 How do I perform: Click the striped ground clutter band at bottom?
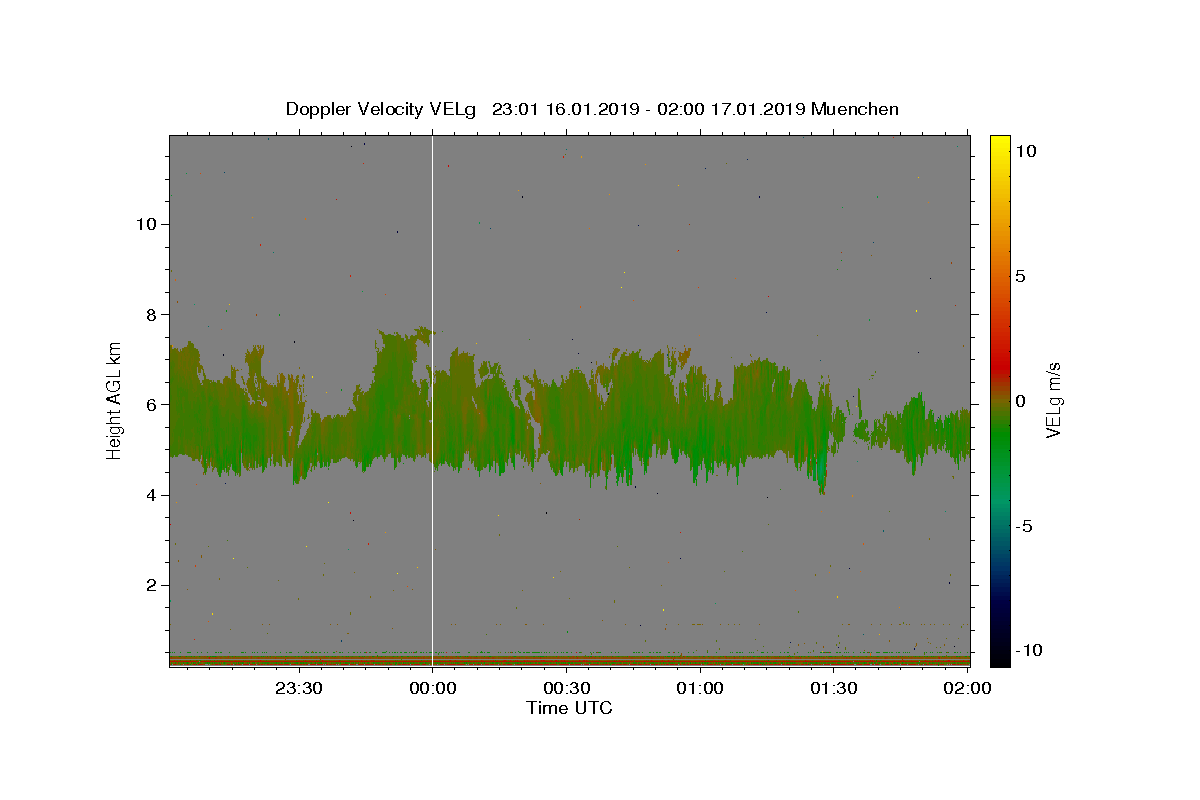569,659
